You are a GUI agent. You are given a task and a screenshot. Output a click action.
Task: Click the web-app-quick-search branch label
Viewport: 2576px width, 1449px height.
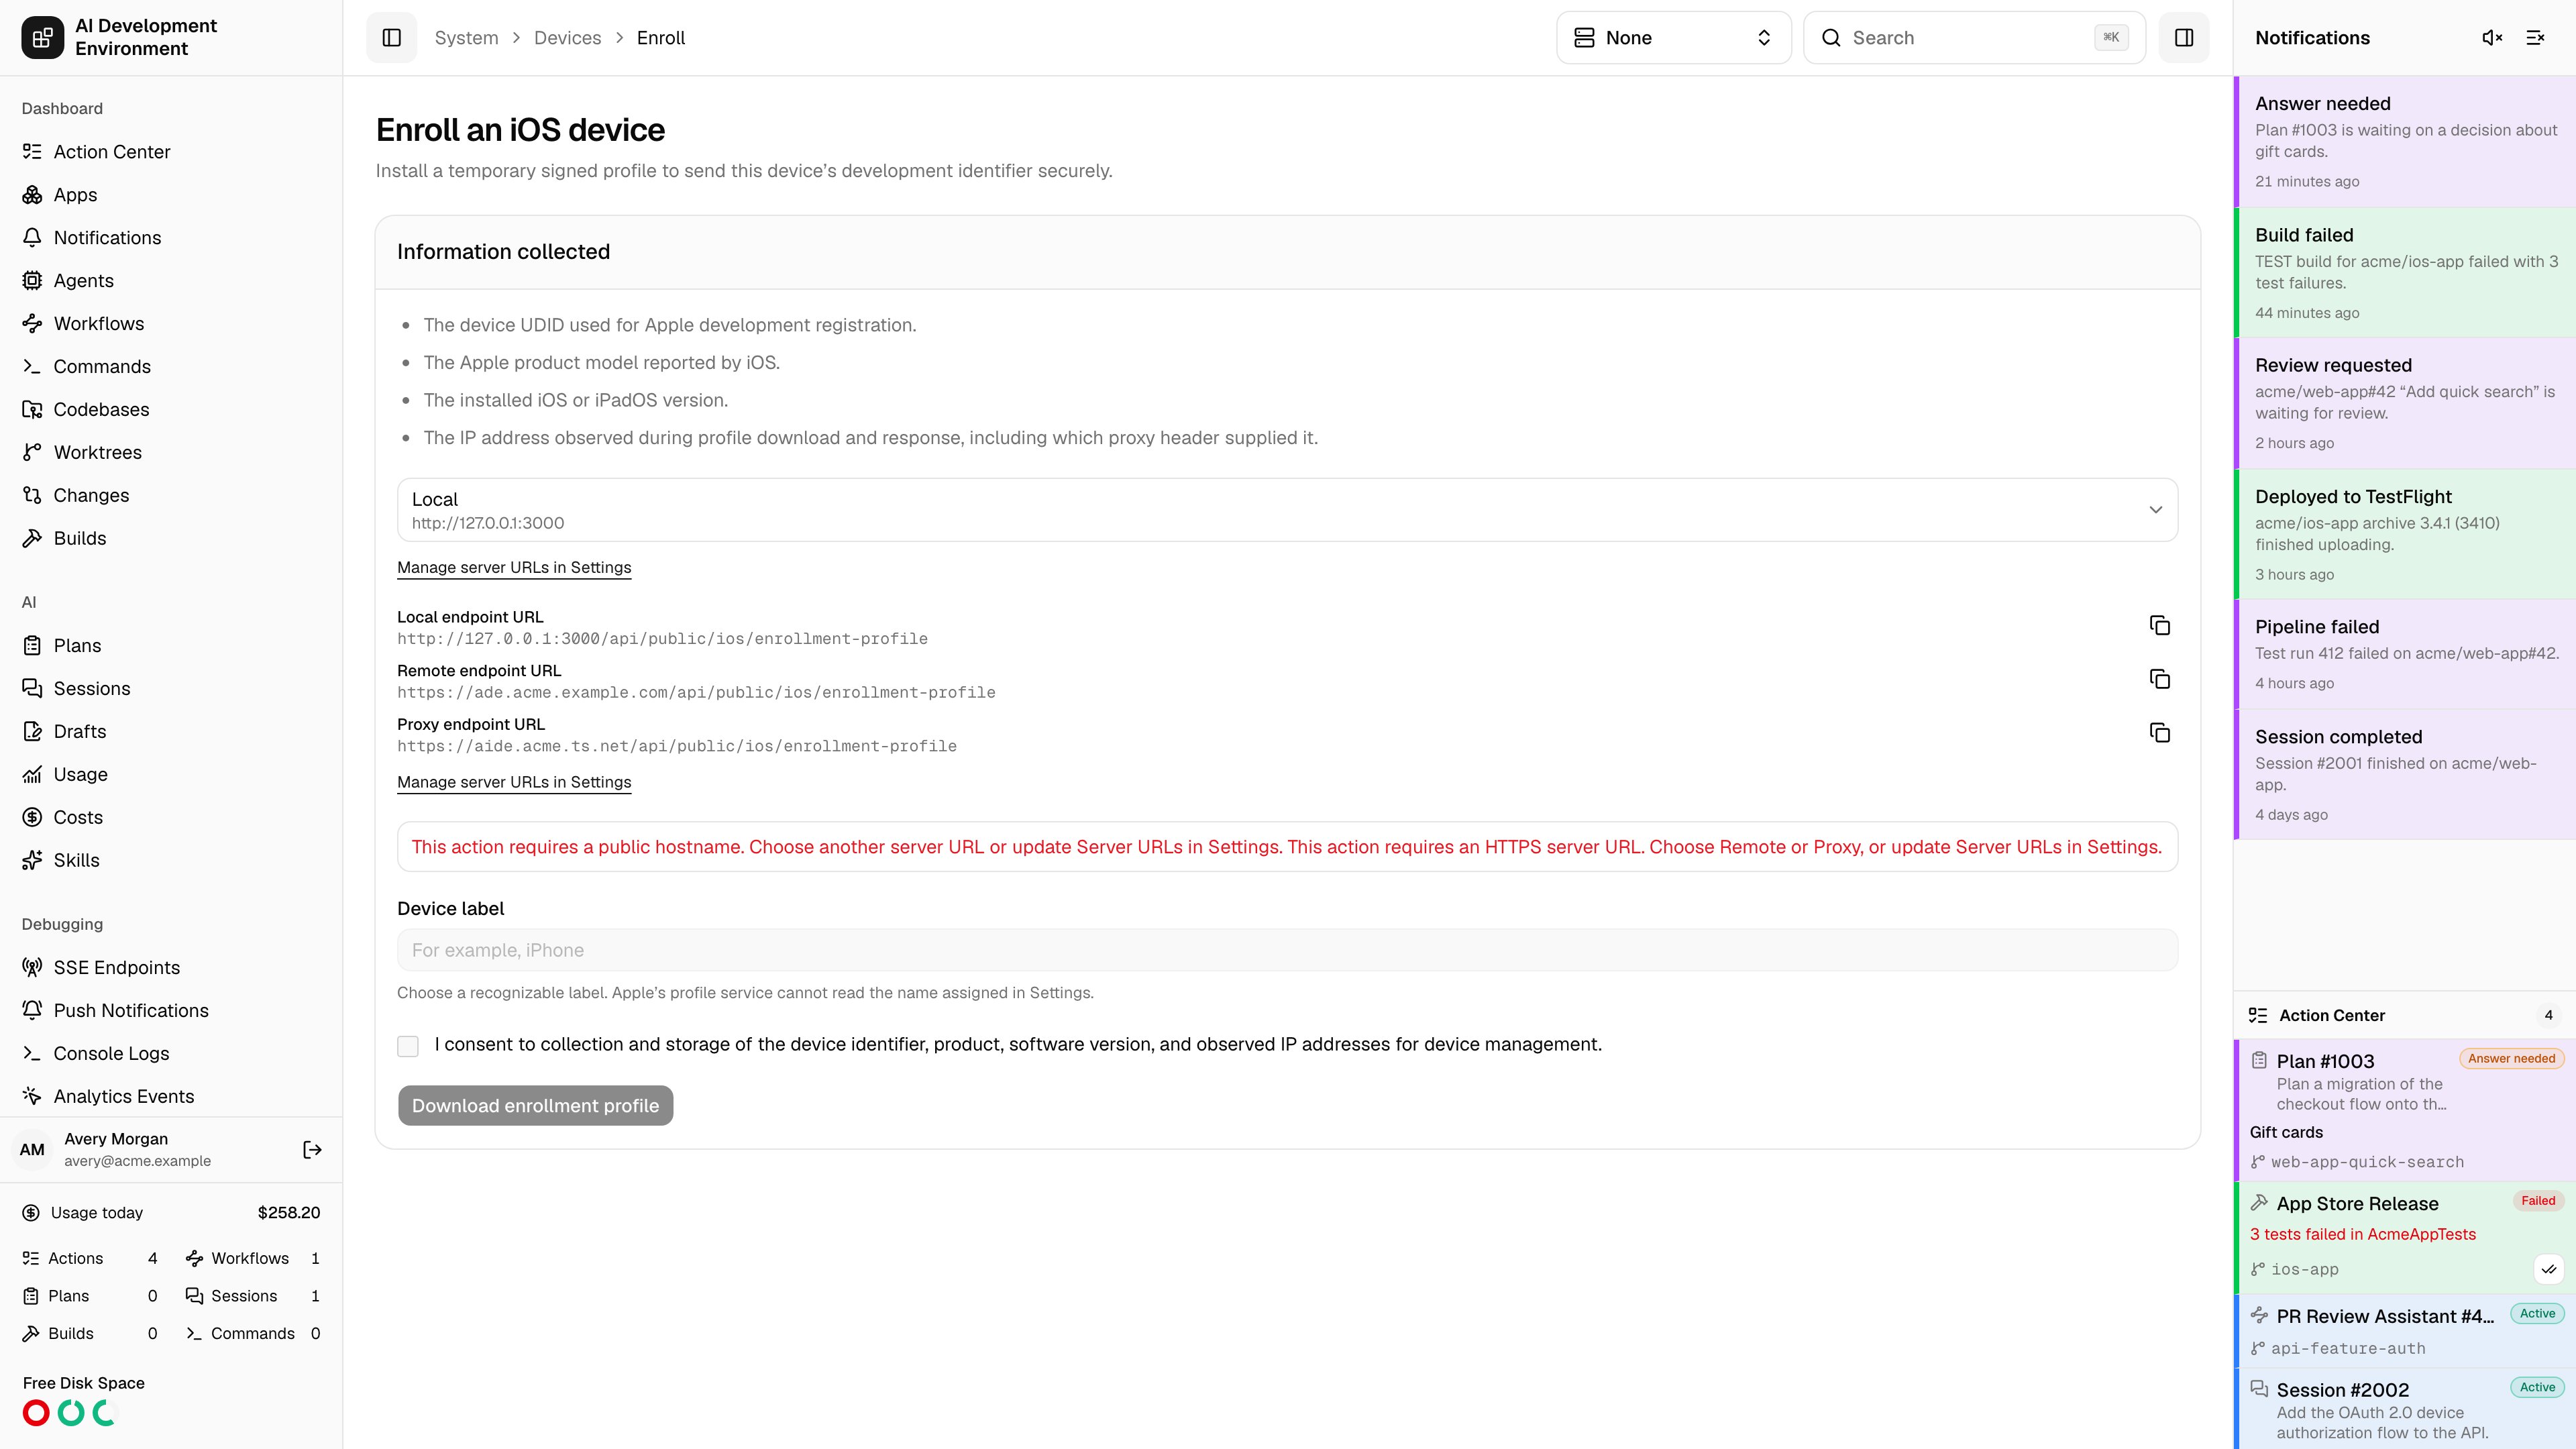[2367, 1162]
